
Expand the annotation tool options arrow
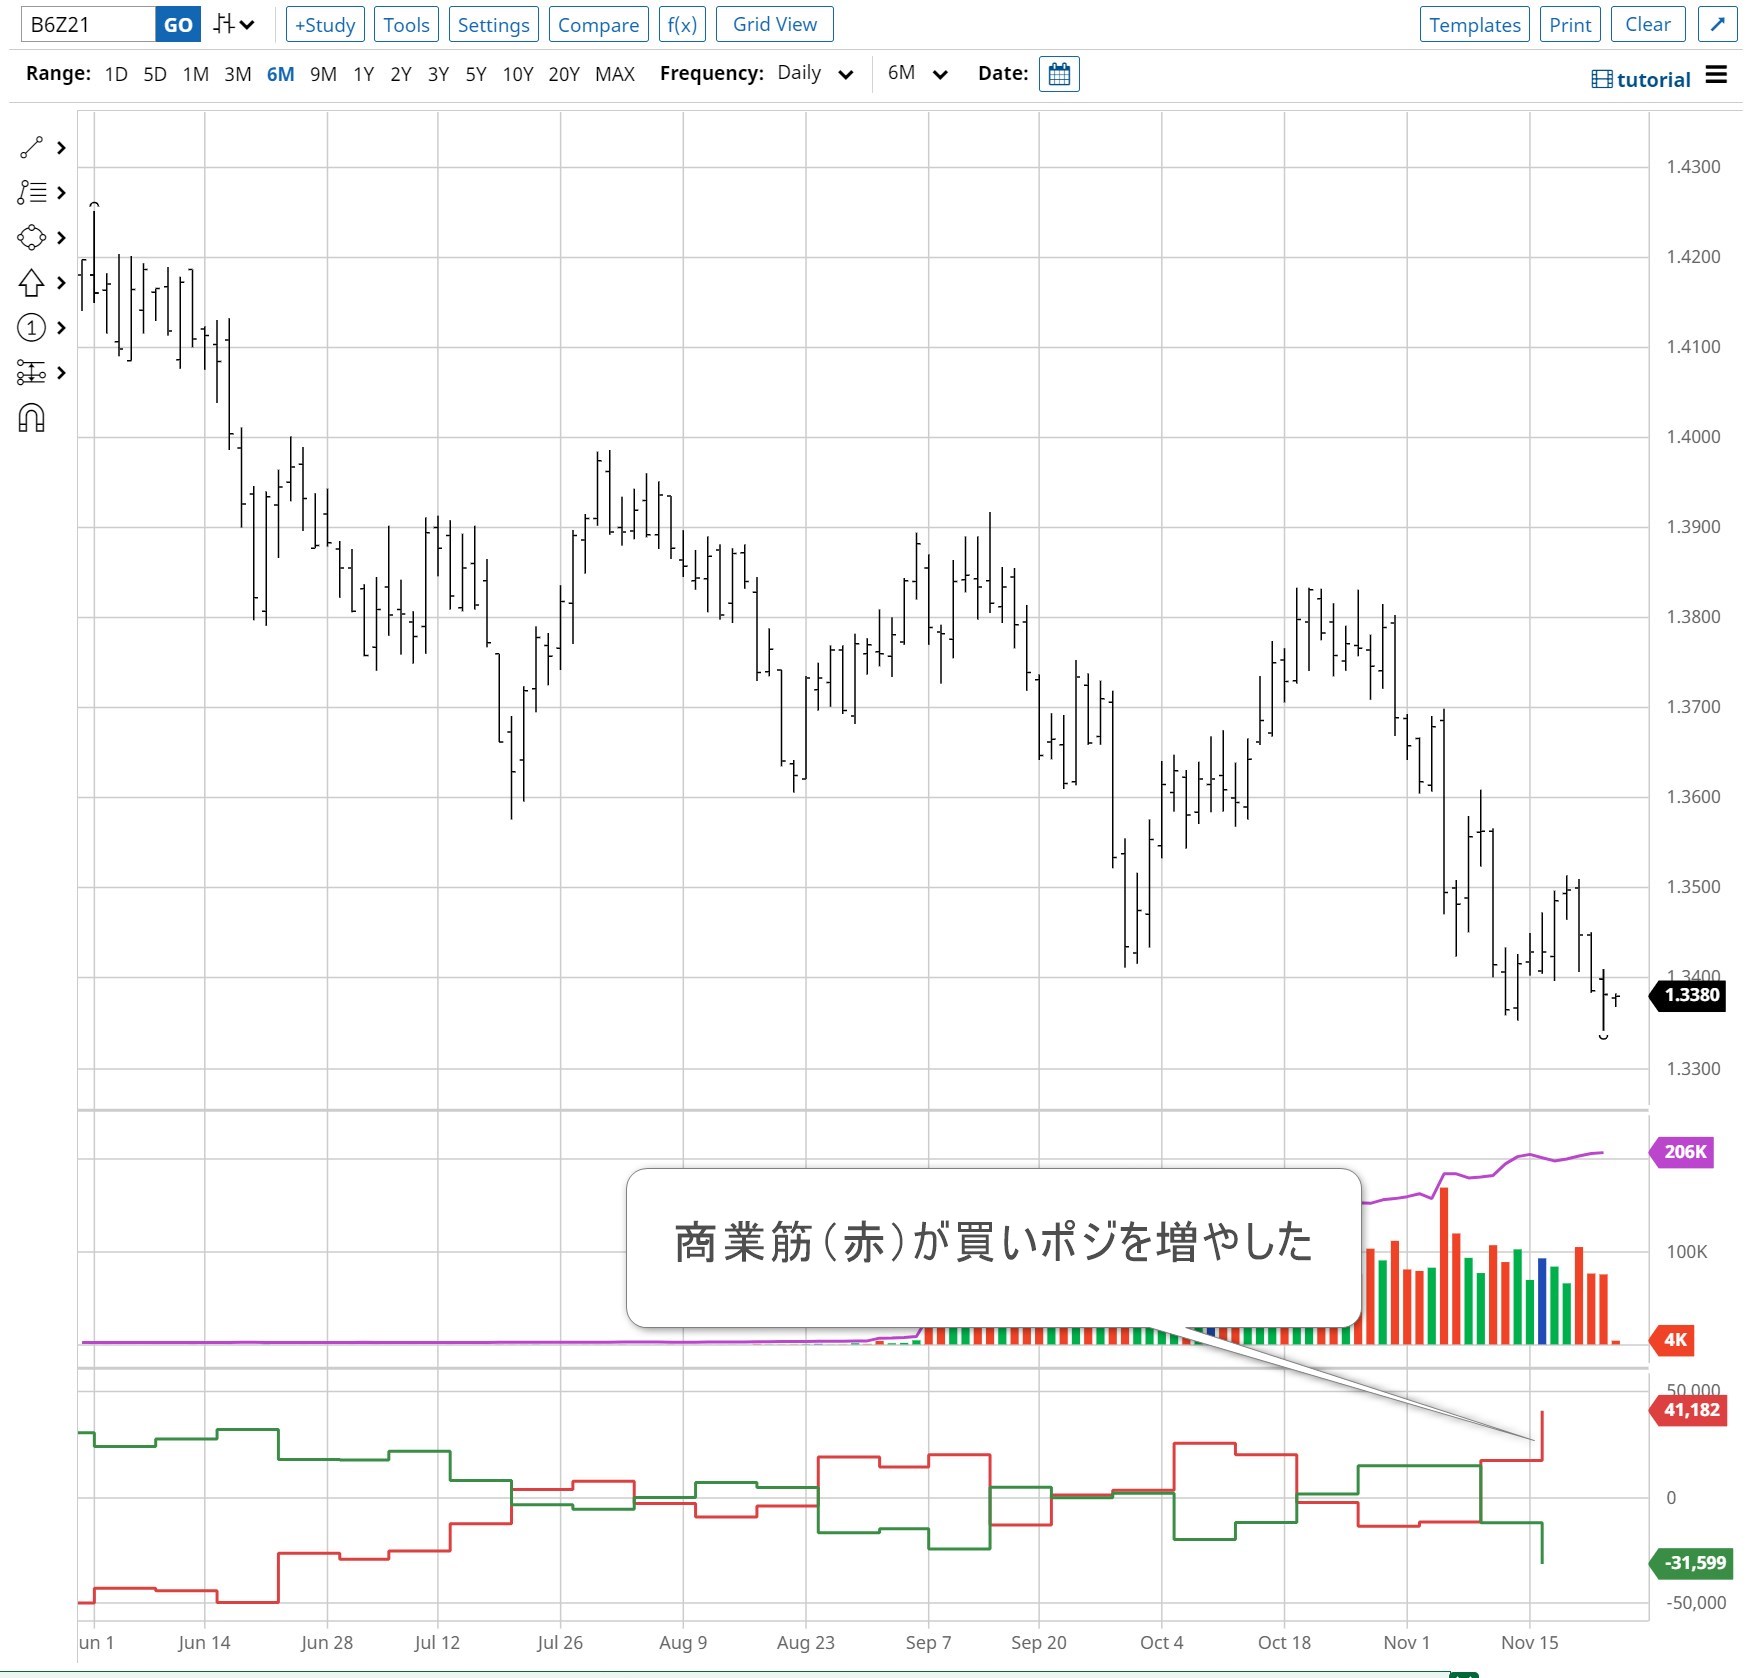tap(61, 193)
